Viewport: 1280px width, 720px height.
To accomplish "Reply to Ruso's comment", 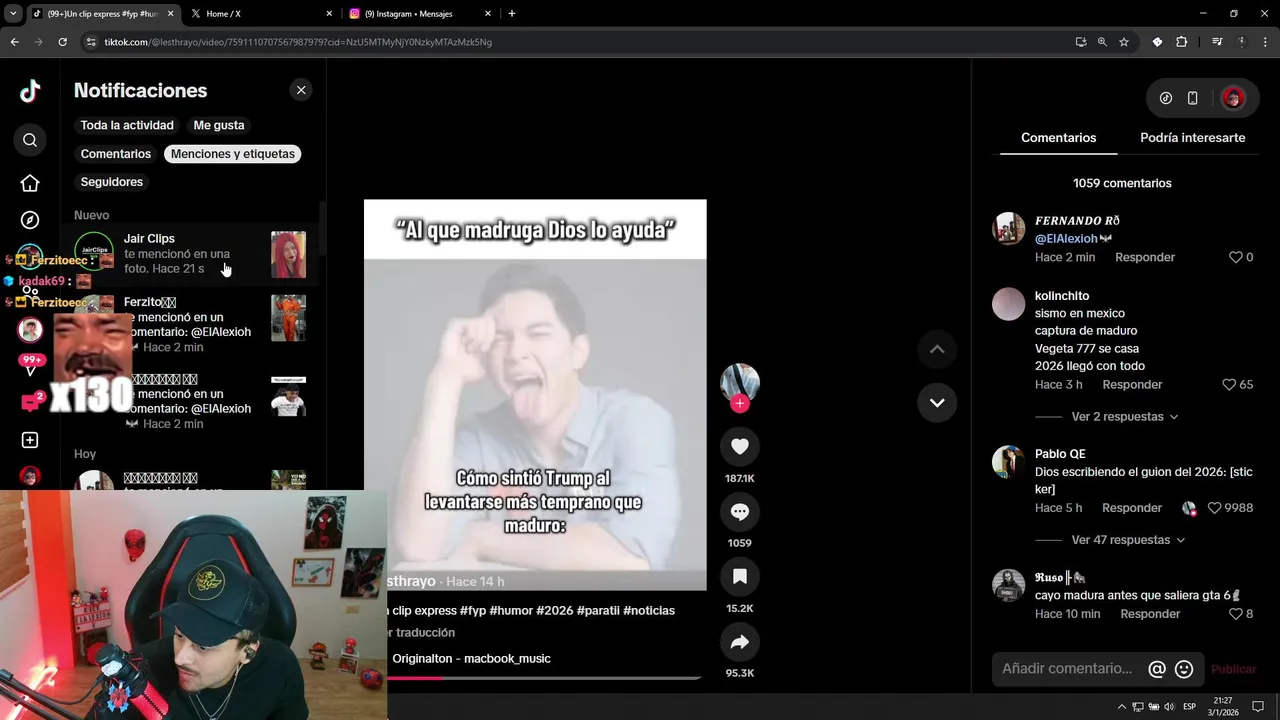I will point(1150,614).
